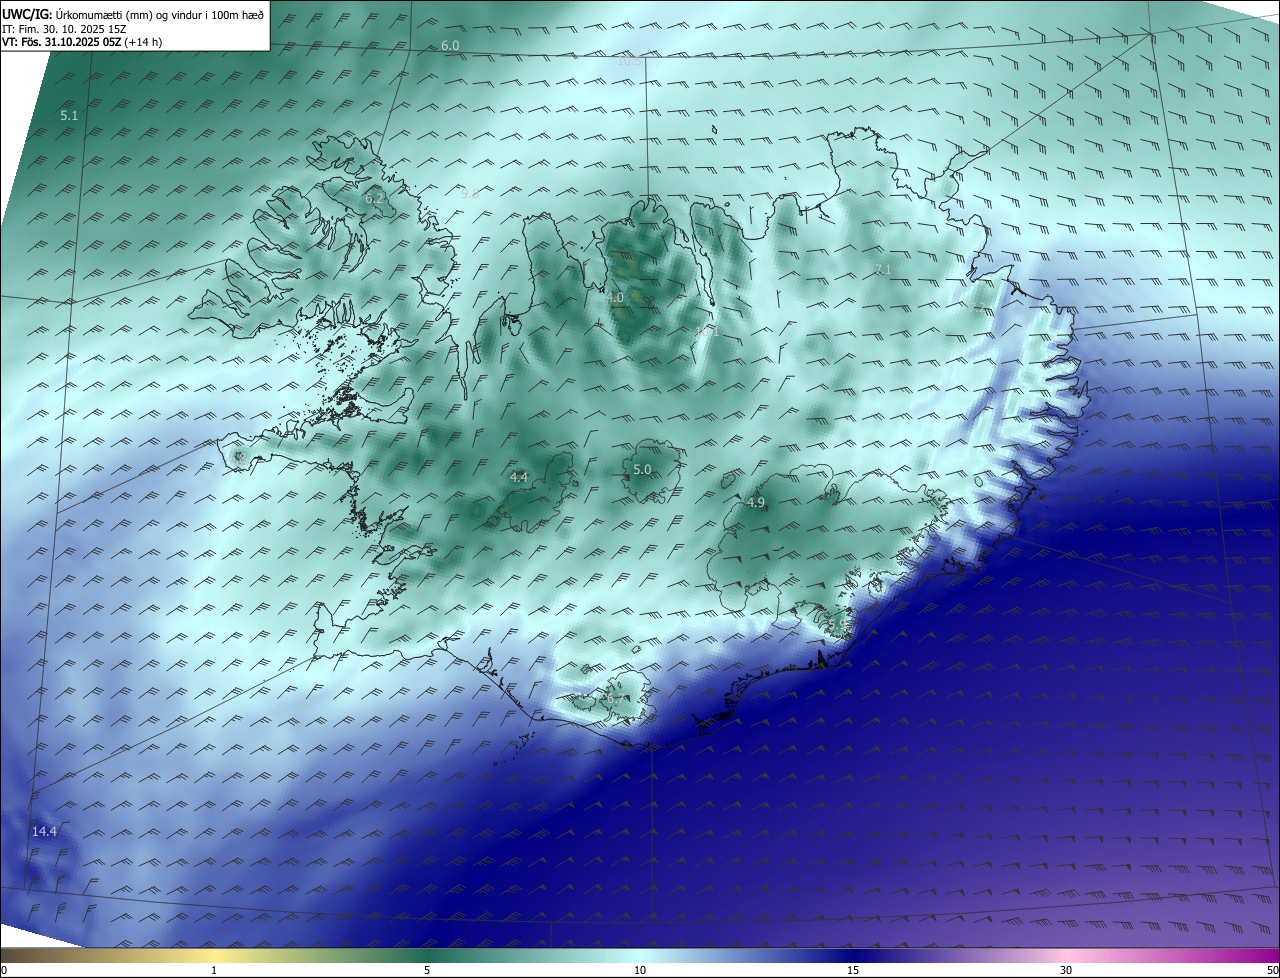Click the 7.1 value label in northeast Iceland
Screen dimensions: 1280x978
point(882,270)
